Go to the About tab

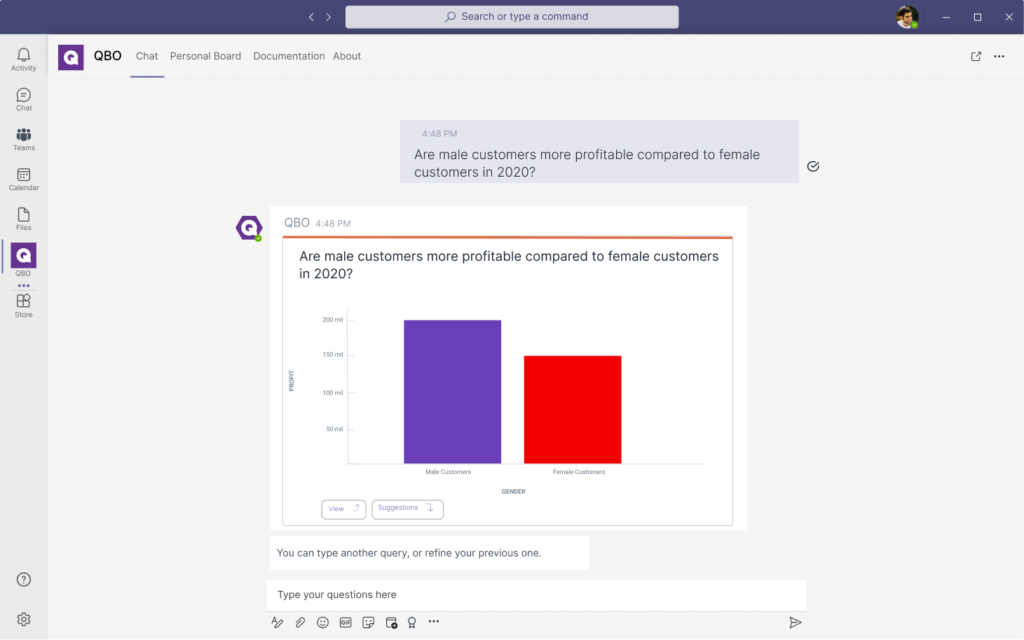[347, 56]
